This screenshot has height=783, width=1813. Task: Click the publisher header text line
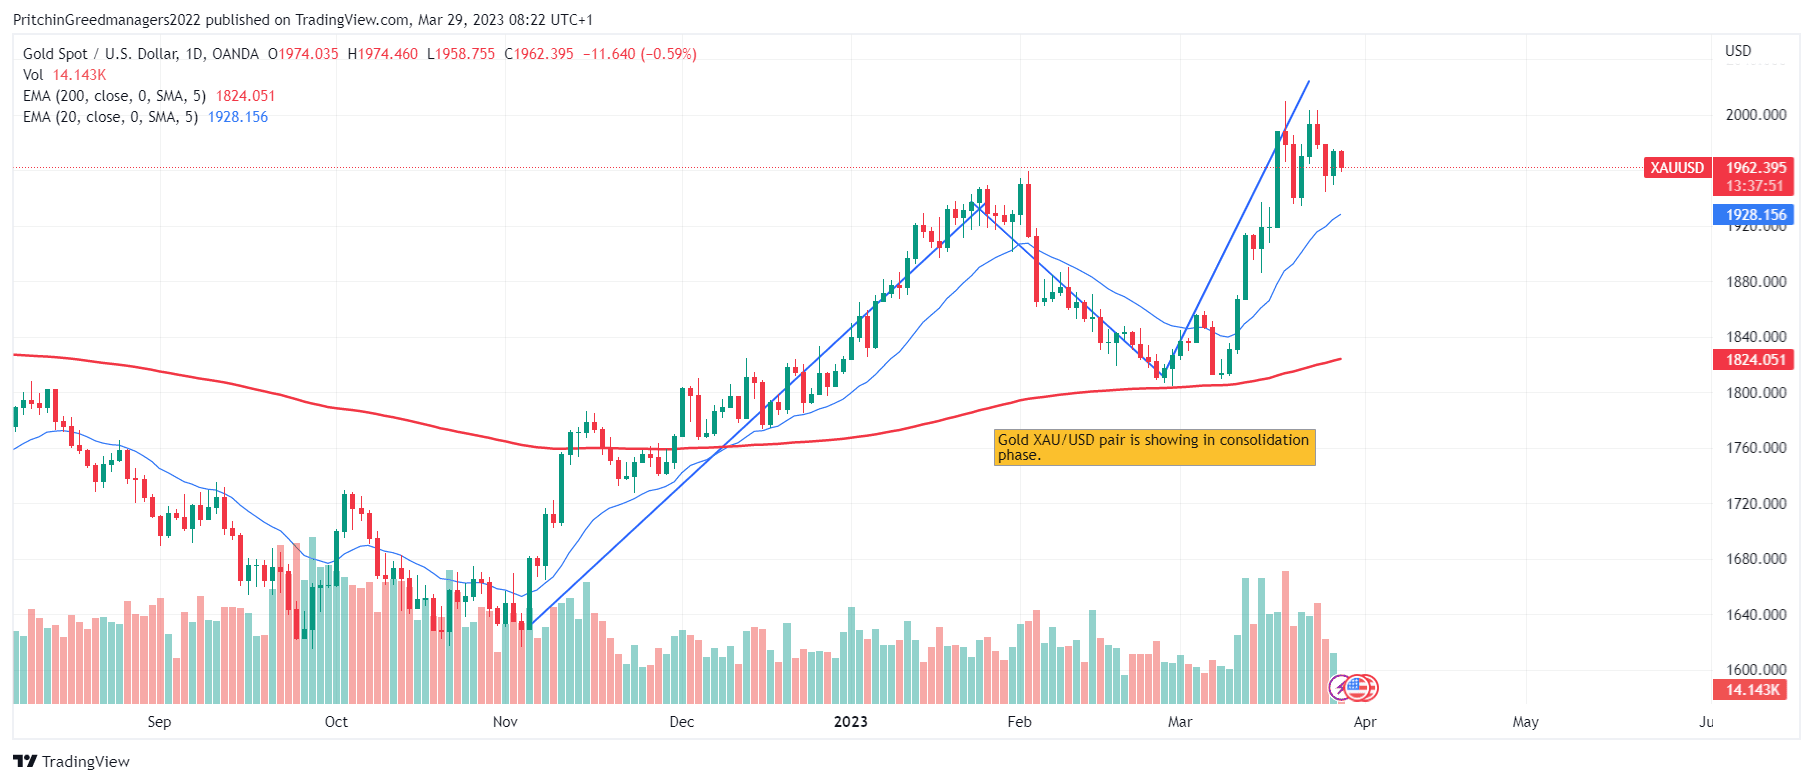tap(303, 20)
